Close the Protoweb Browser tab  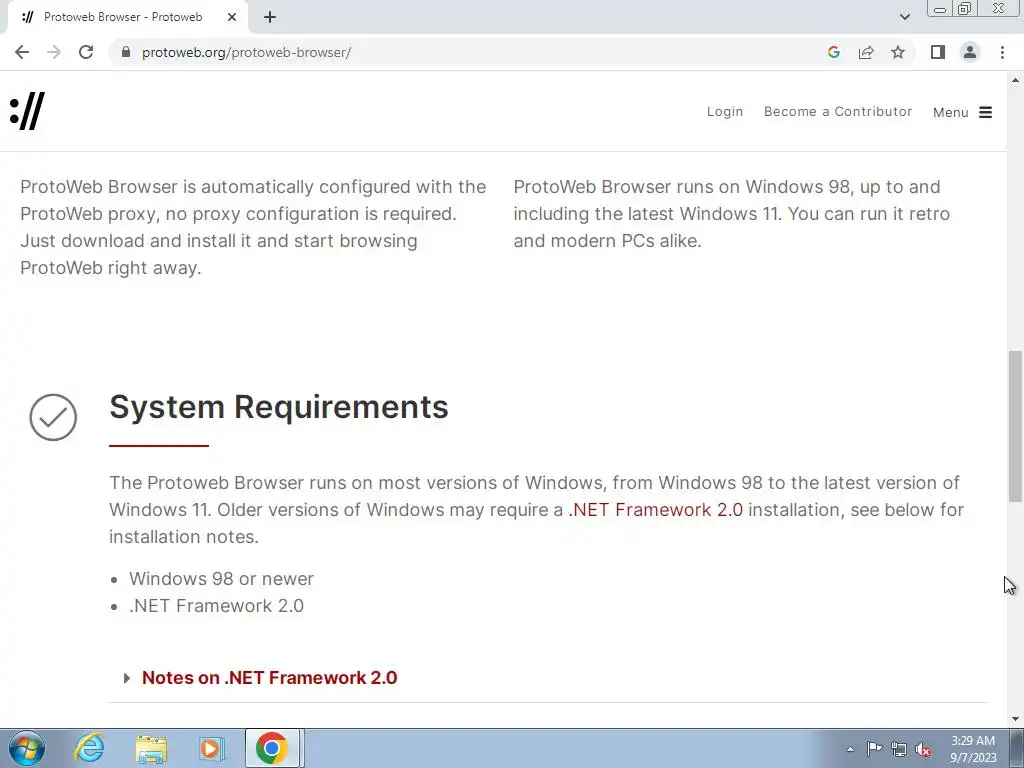coord(232,17)
